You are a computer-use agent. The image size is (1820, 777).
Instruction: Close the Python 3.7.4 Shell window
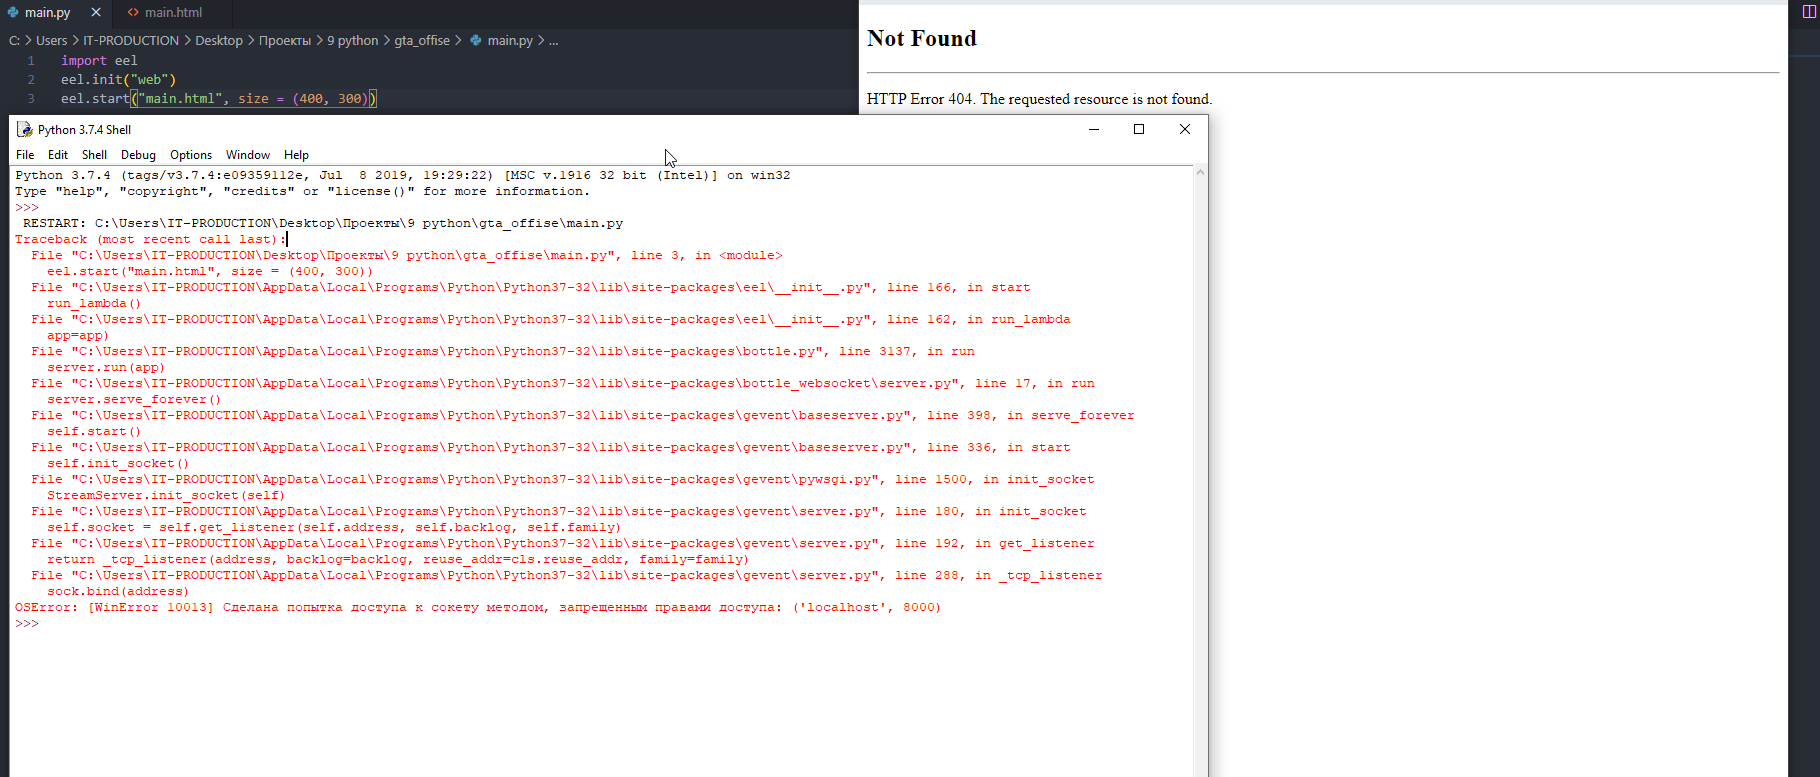pyautogui.click(x=1185, y=129)
